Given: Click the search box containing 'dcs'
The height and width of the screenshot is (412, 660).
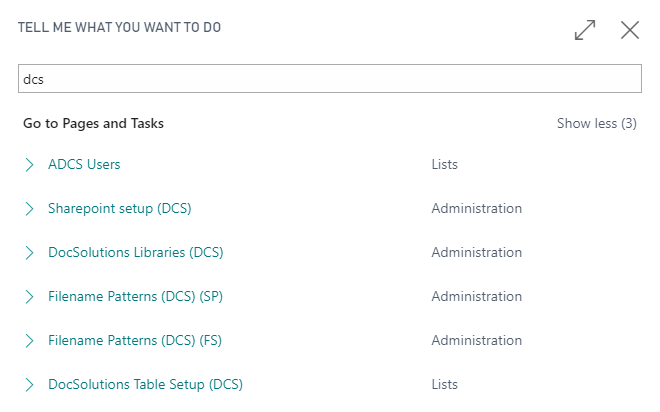Looking at the screenshot, I should click(x=329, y=79).
